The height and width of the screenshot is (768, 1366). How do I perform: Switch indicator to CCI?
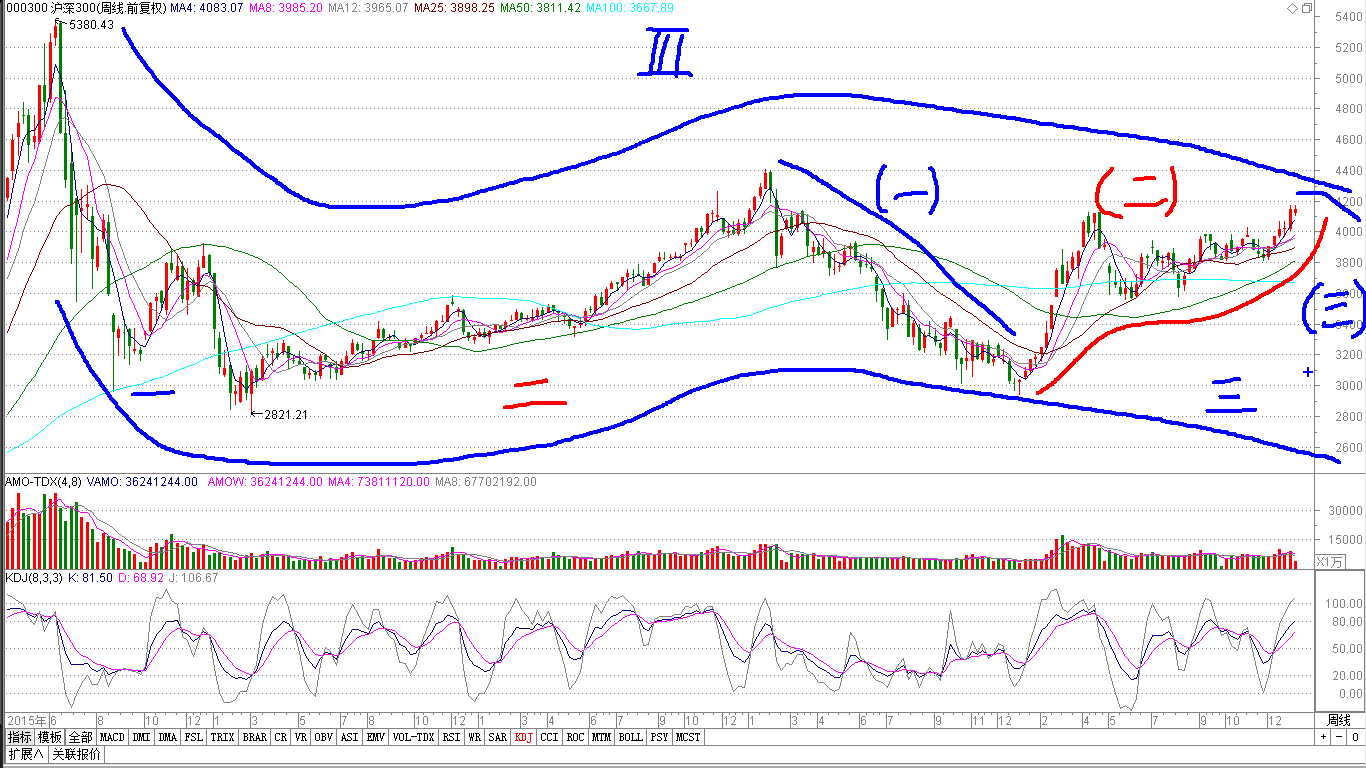(550, 737)
